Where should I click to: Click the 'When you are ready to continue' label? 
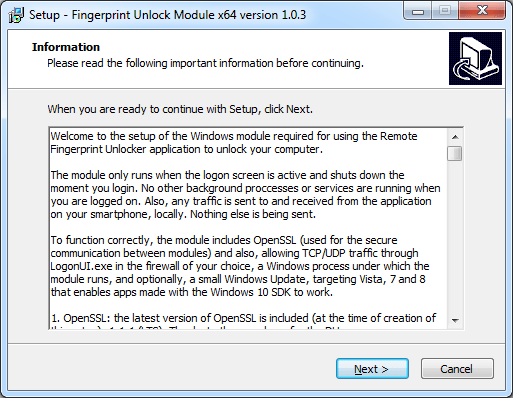[x=180, y=109]
